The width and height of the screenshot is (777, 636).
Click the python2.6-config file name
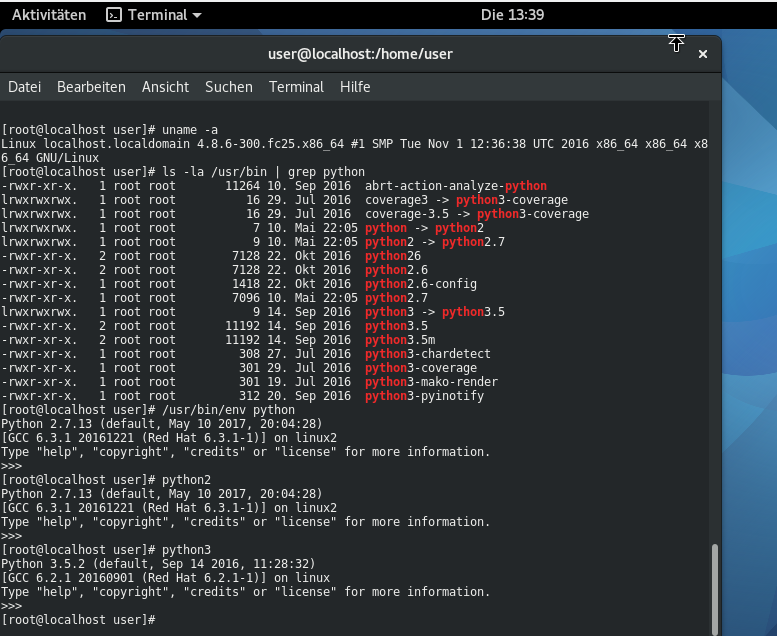(x=421, y=284)
